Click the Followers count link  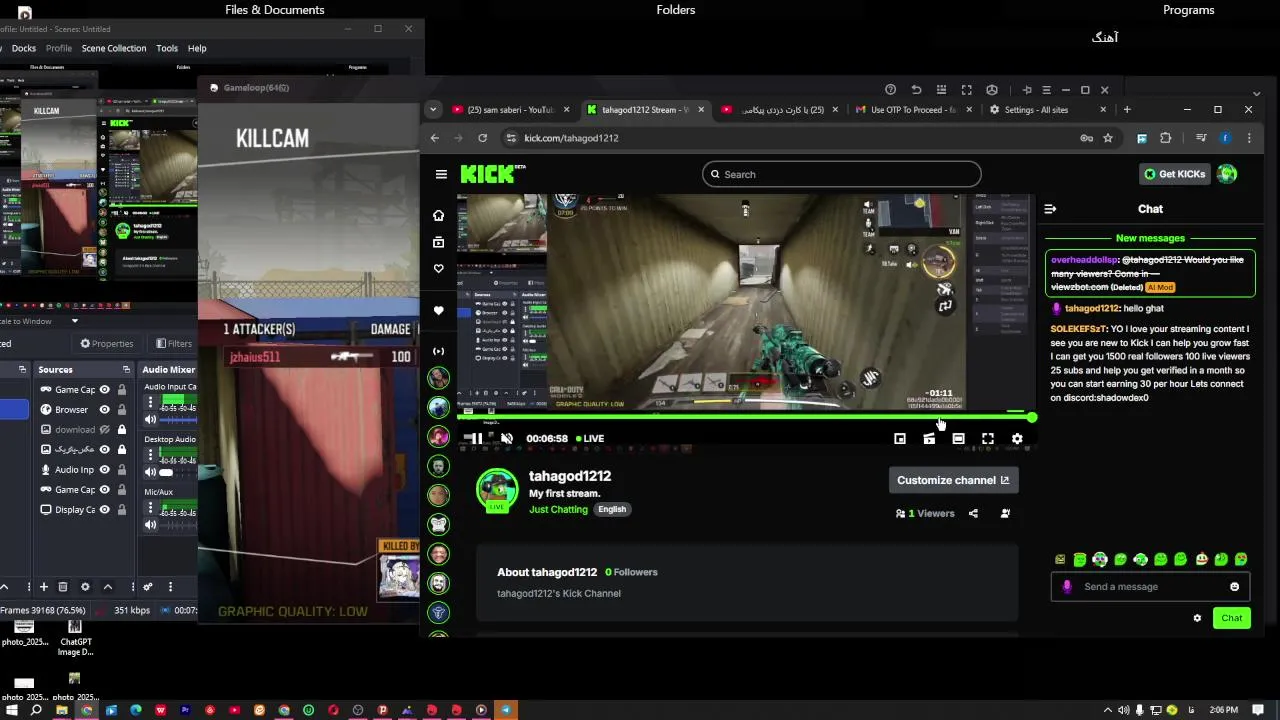pos(631,572)
